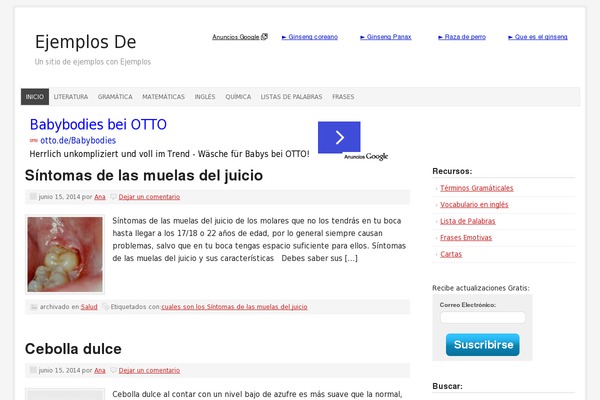Open the Salud category link
The image size is (600, 400).
click(89, 307)
